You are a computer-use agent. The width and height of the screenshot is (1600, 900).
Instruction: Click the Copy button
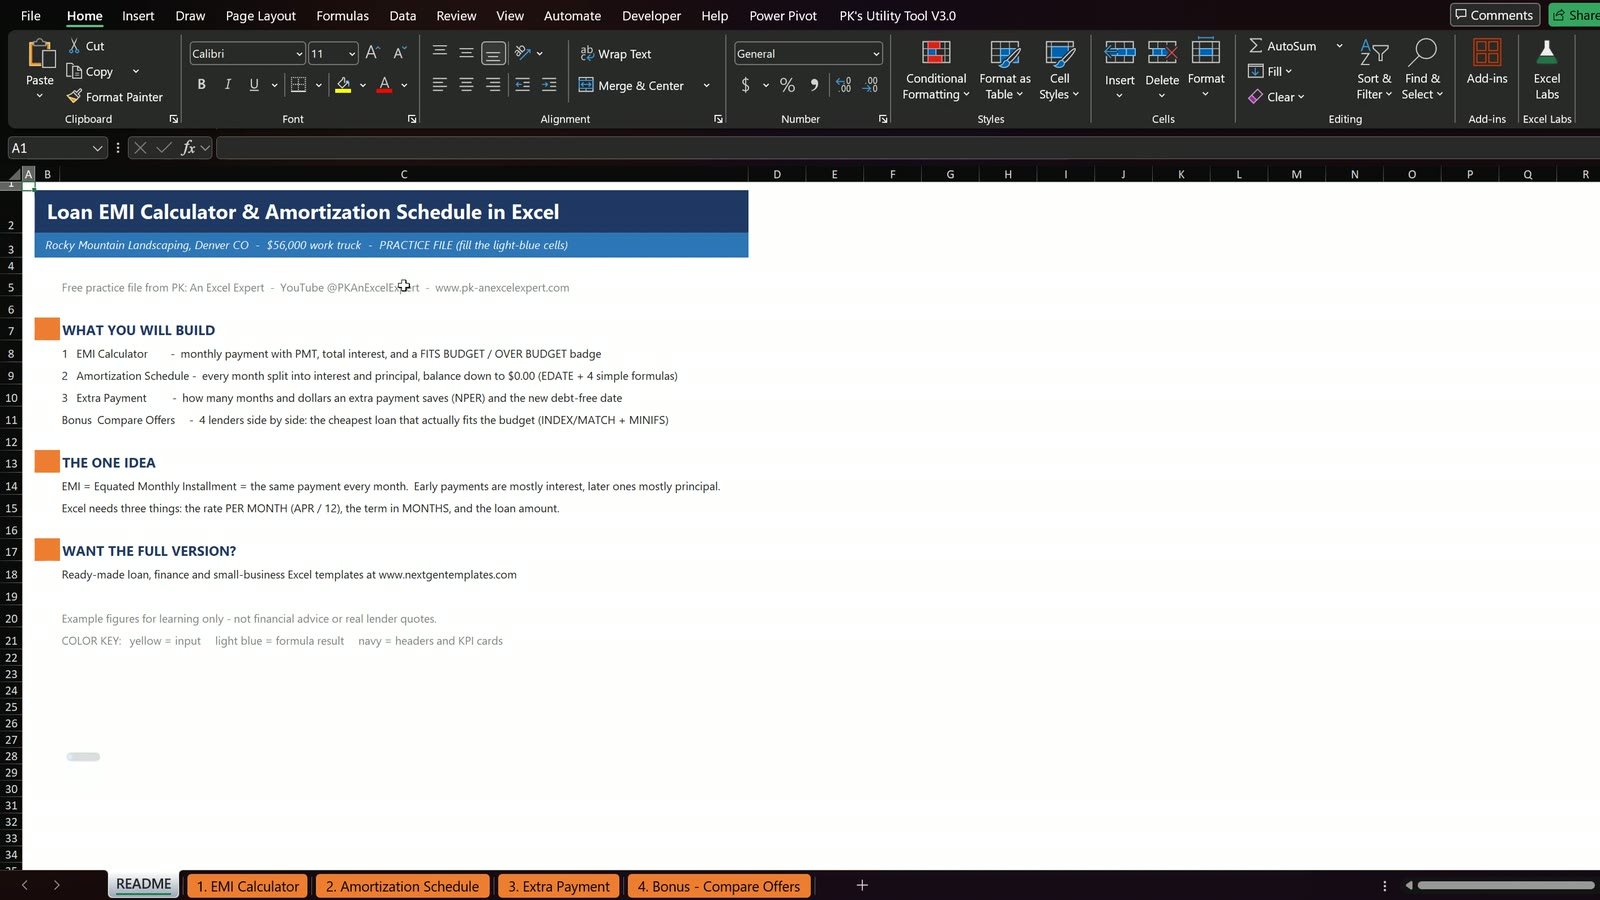pyautogui.click(x=90, y=71)
